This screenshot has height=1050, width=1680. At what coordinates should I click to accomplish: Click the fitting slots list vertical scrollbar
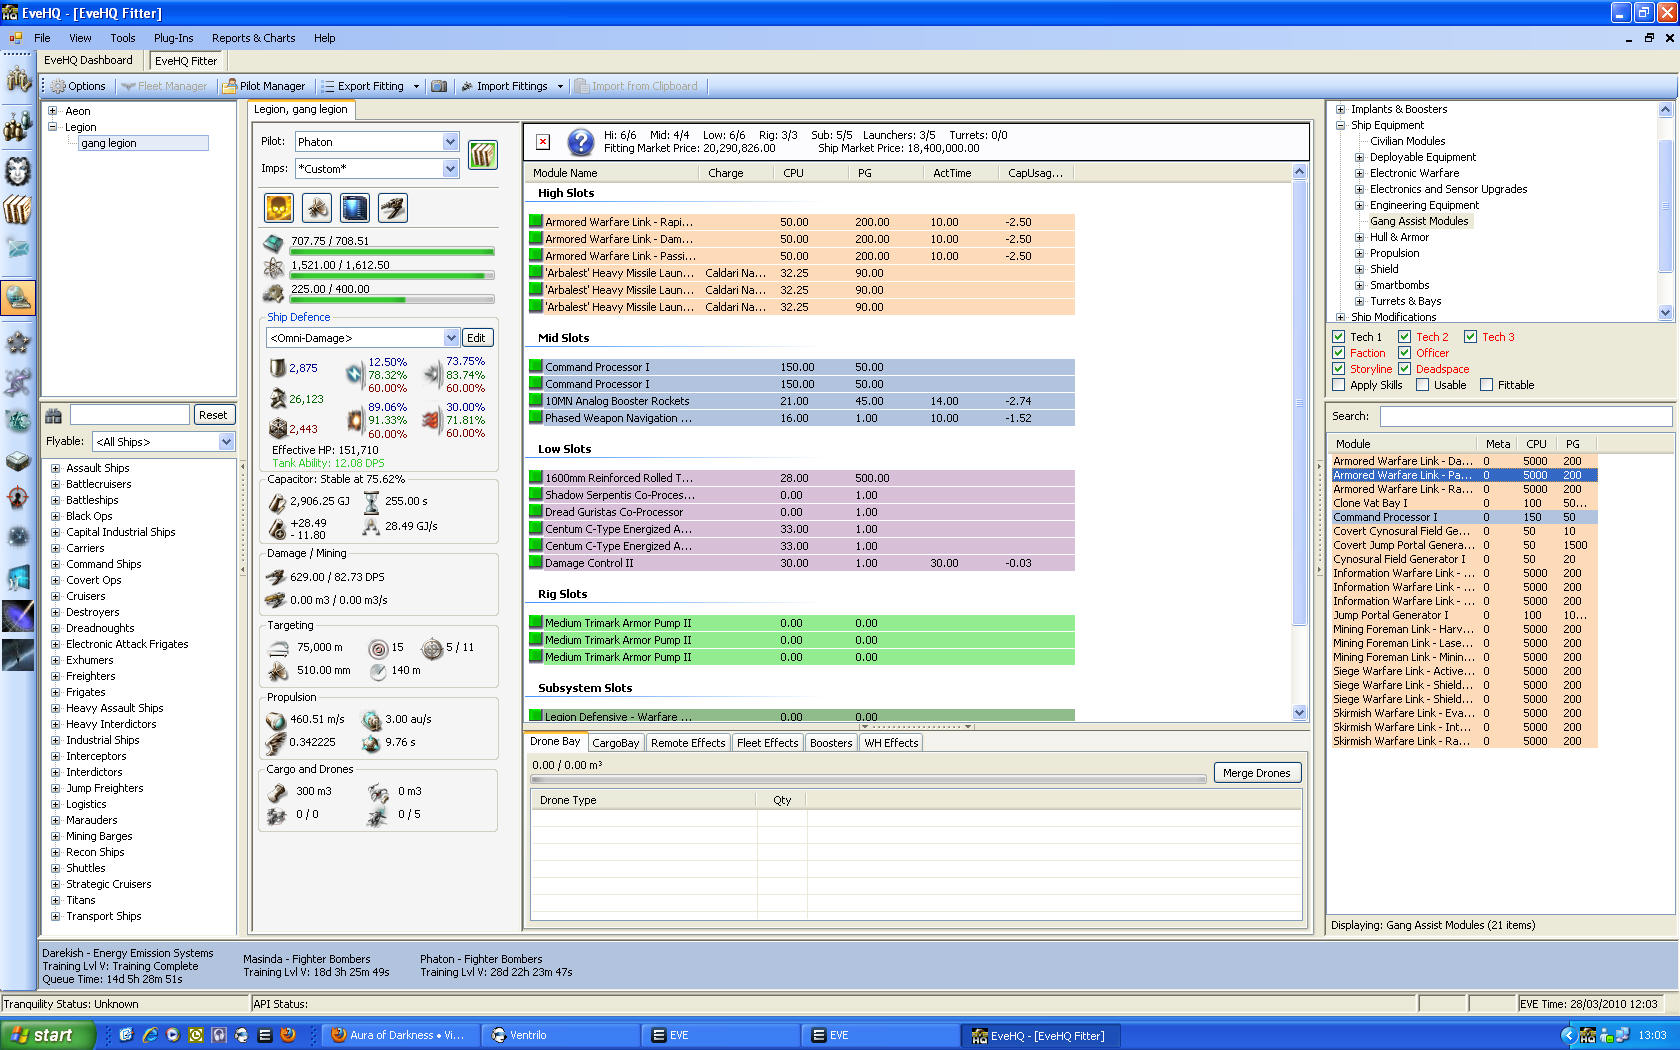click(x=1299, y=443)
